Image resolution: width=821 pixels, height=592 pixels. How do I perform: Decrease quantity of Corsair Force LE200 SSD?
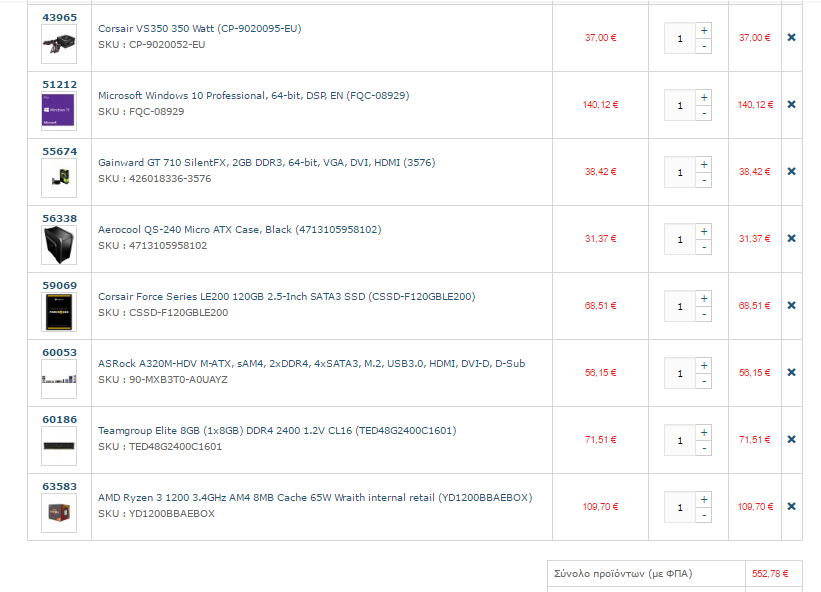tap(704, 314)
